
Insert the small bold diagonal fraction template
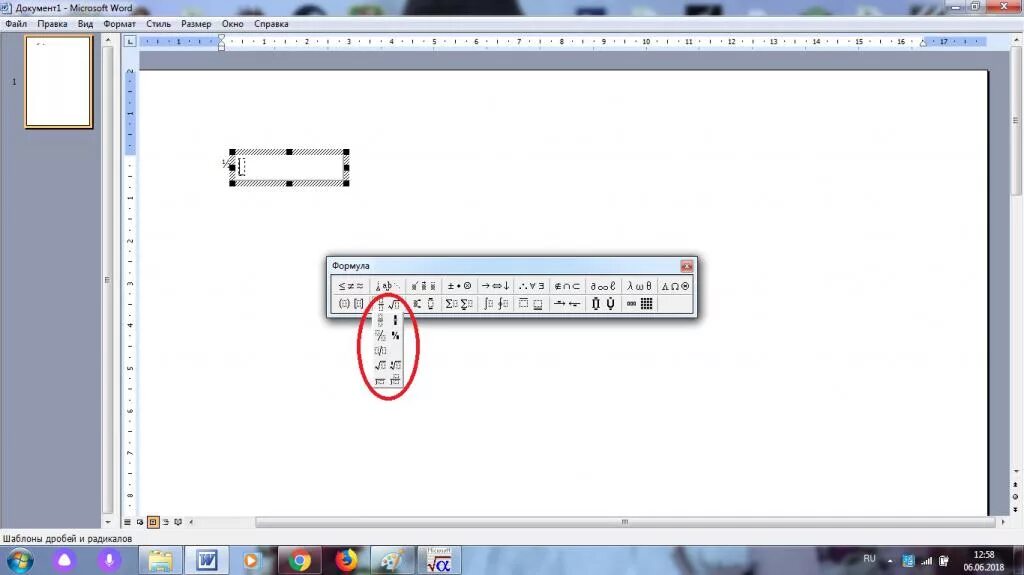coord(395,335)
